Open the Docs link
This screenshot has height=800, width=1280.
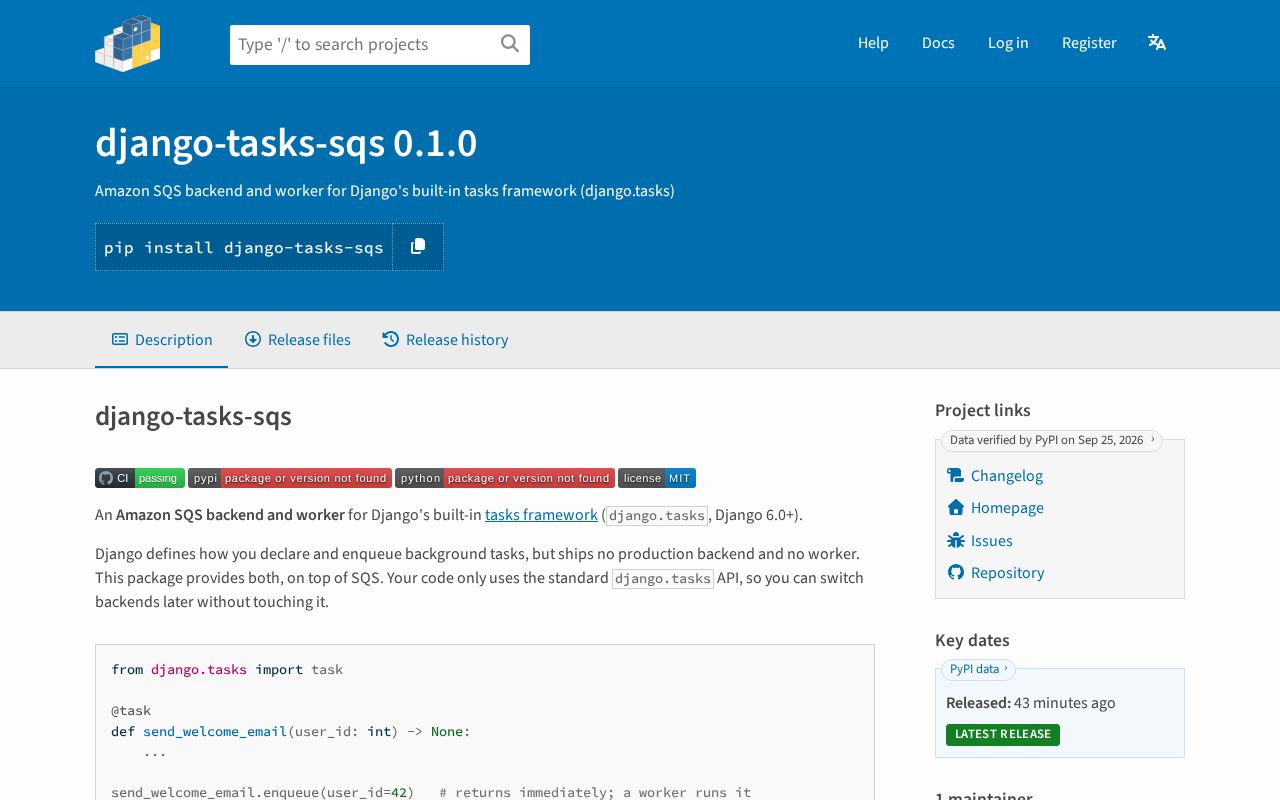tap(938, 42)
